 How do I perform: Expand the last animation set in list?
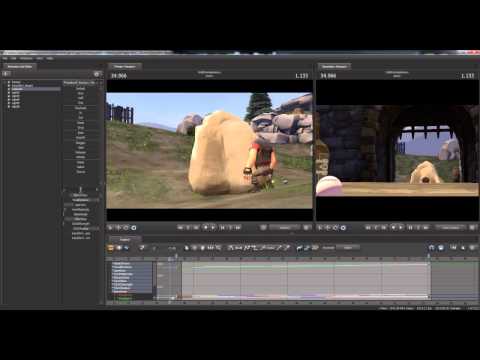click(9, 107)
